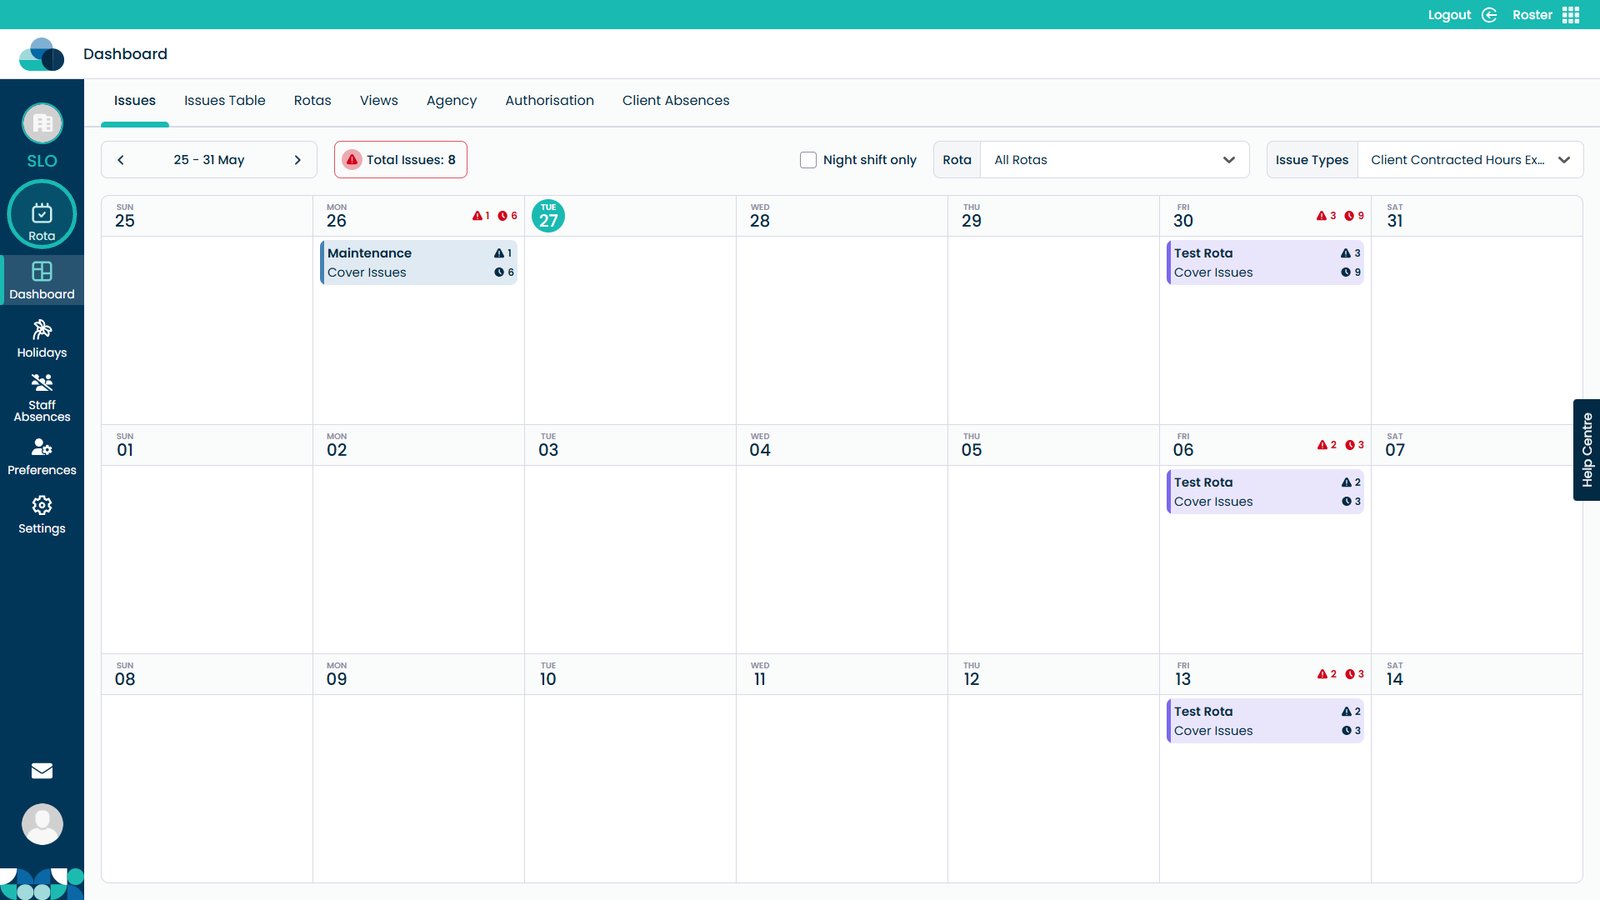Image resolution: width=1600 pixels, height=900 pixels.
Task: Open Maintenance Cover Issues on Monday 26
Action: coord(418,263)
